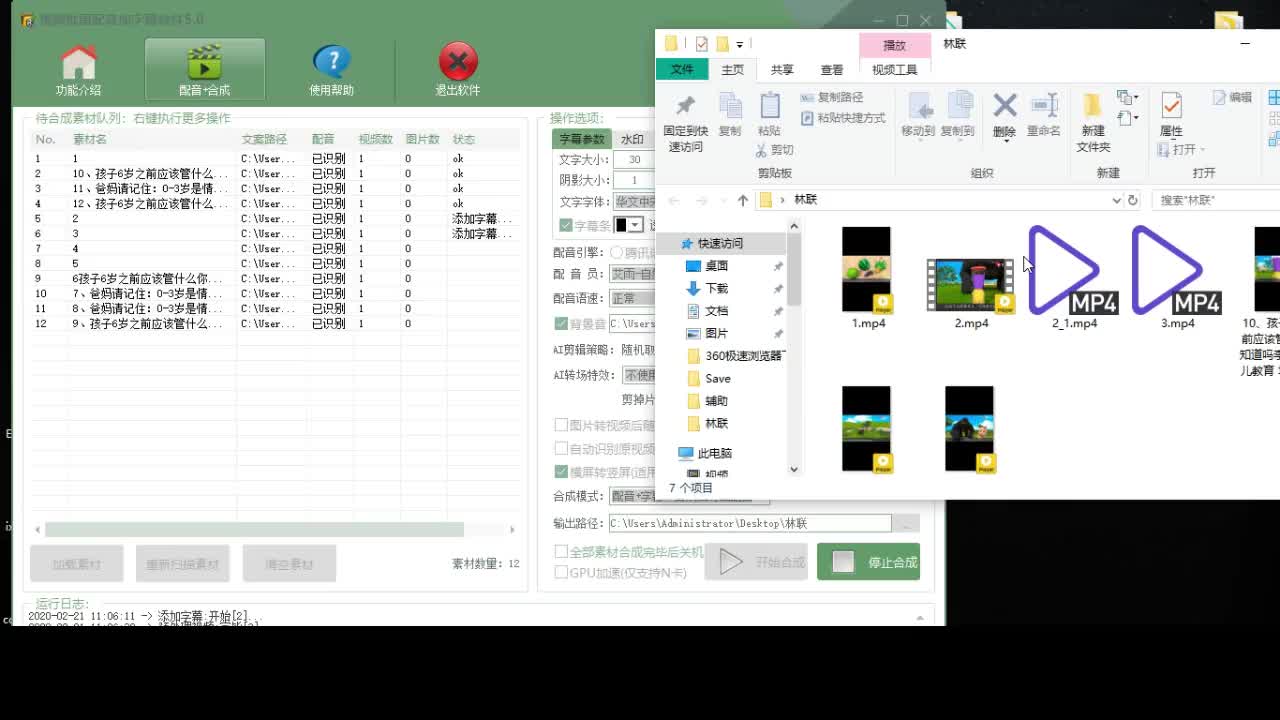This screenshot has width=1280, height=720.
Task: Click 复制路径 in Explorer ribbon
Action: (x=831, y=97)
